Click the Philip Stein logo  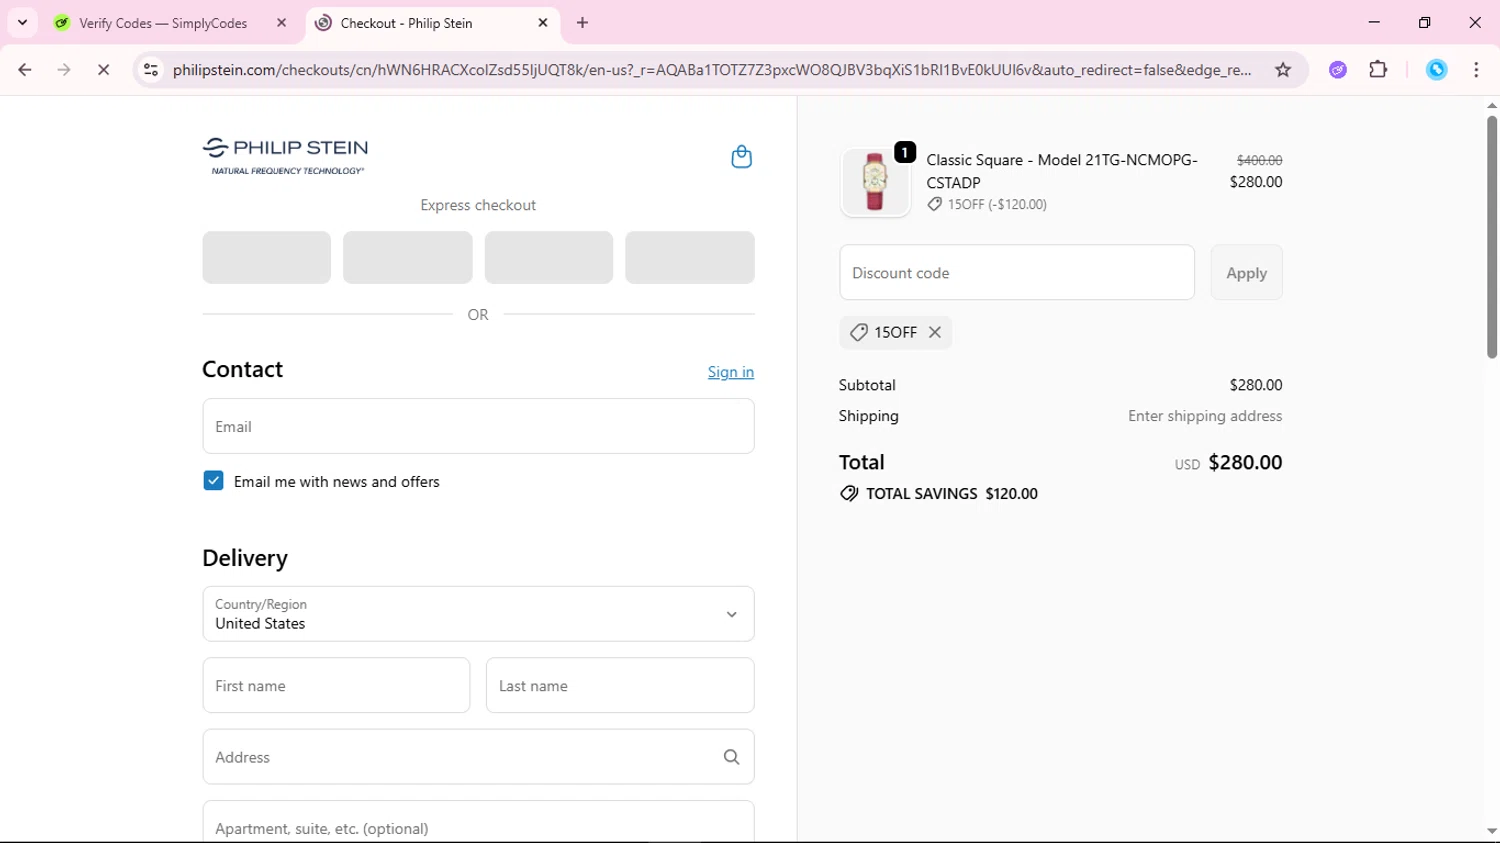[286, 157]
